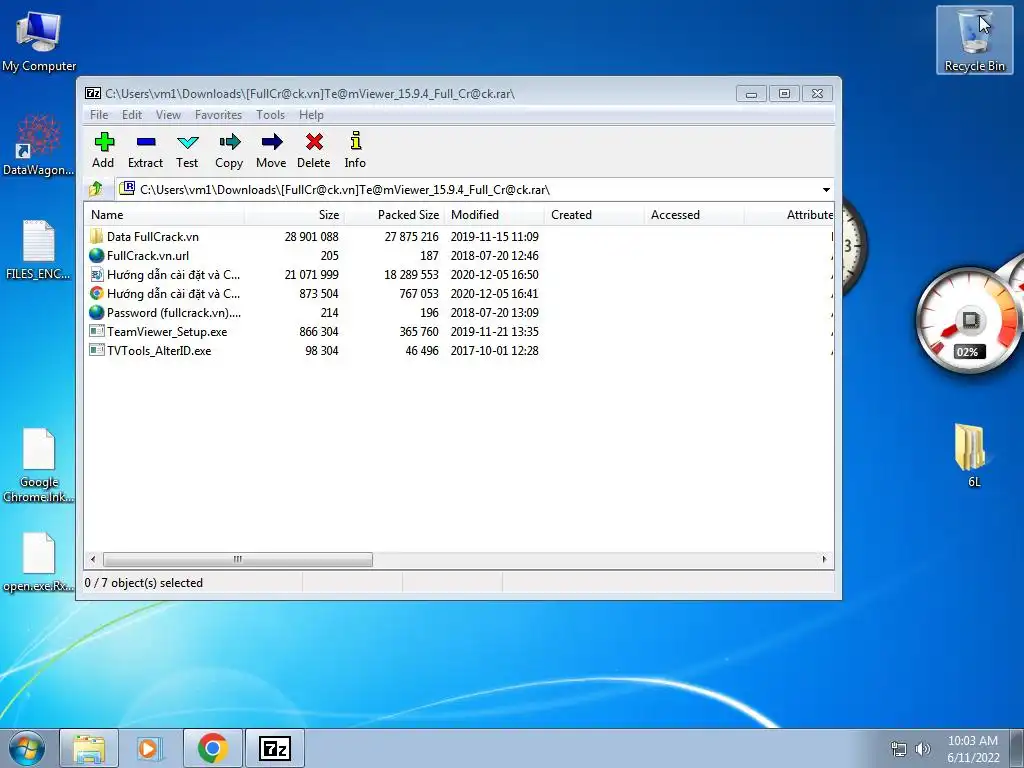
Task: Select the TVTools_AlterID.exe file icon
Action: click(x=97, y=350)
